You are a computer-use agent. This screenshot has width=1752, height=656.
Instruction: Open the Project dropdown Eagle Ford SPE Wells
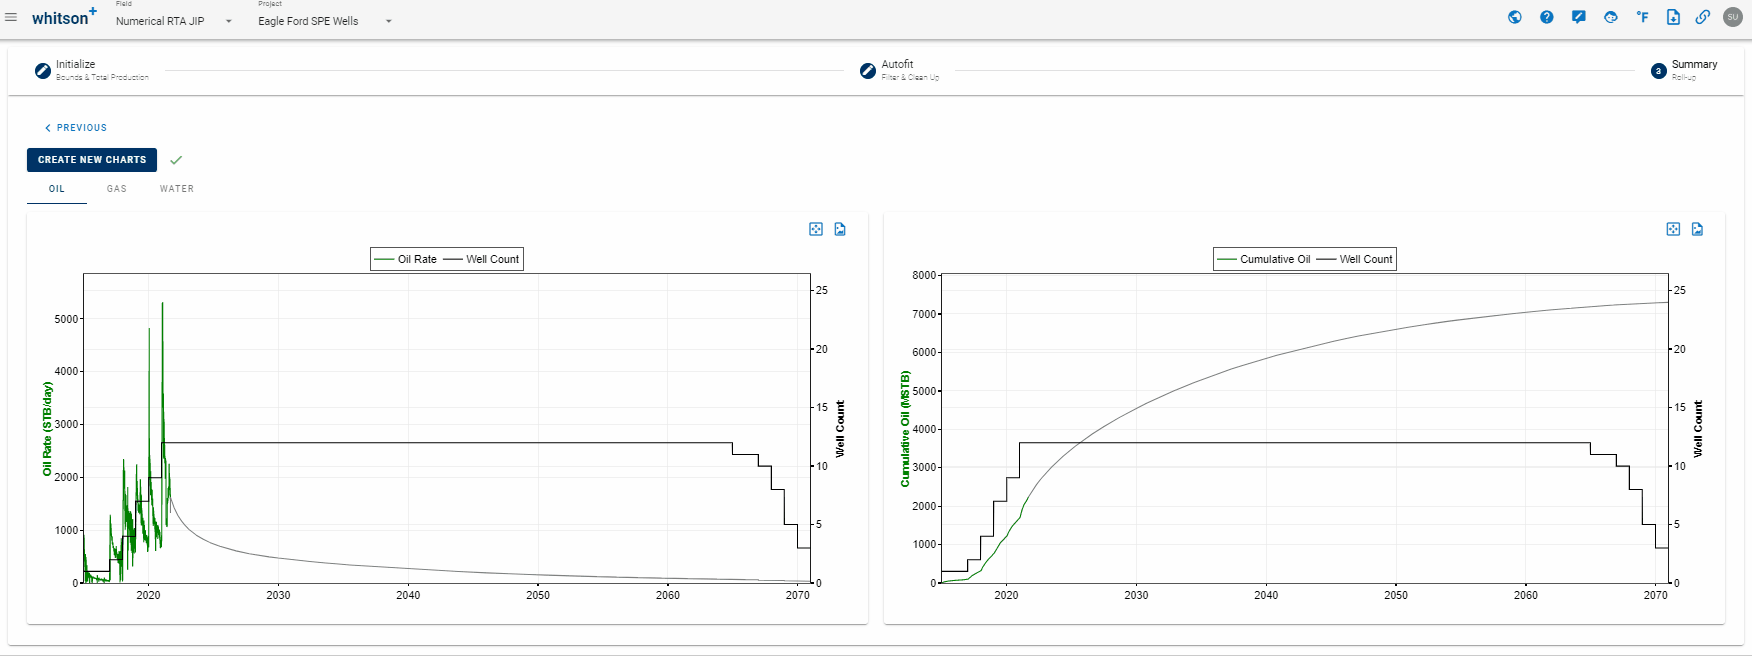[x=325, y=21]
